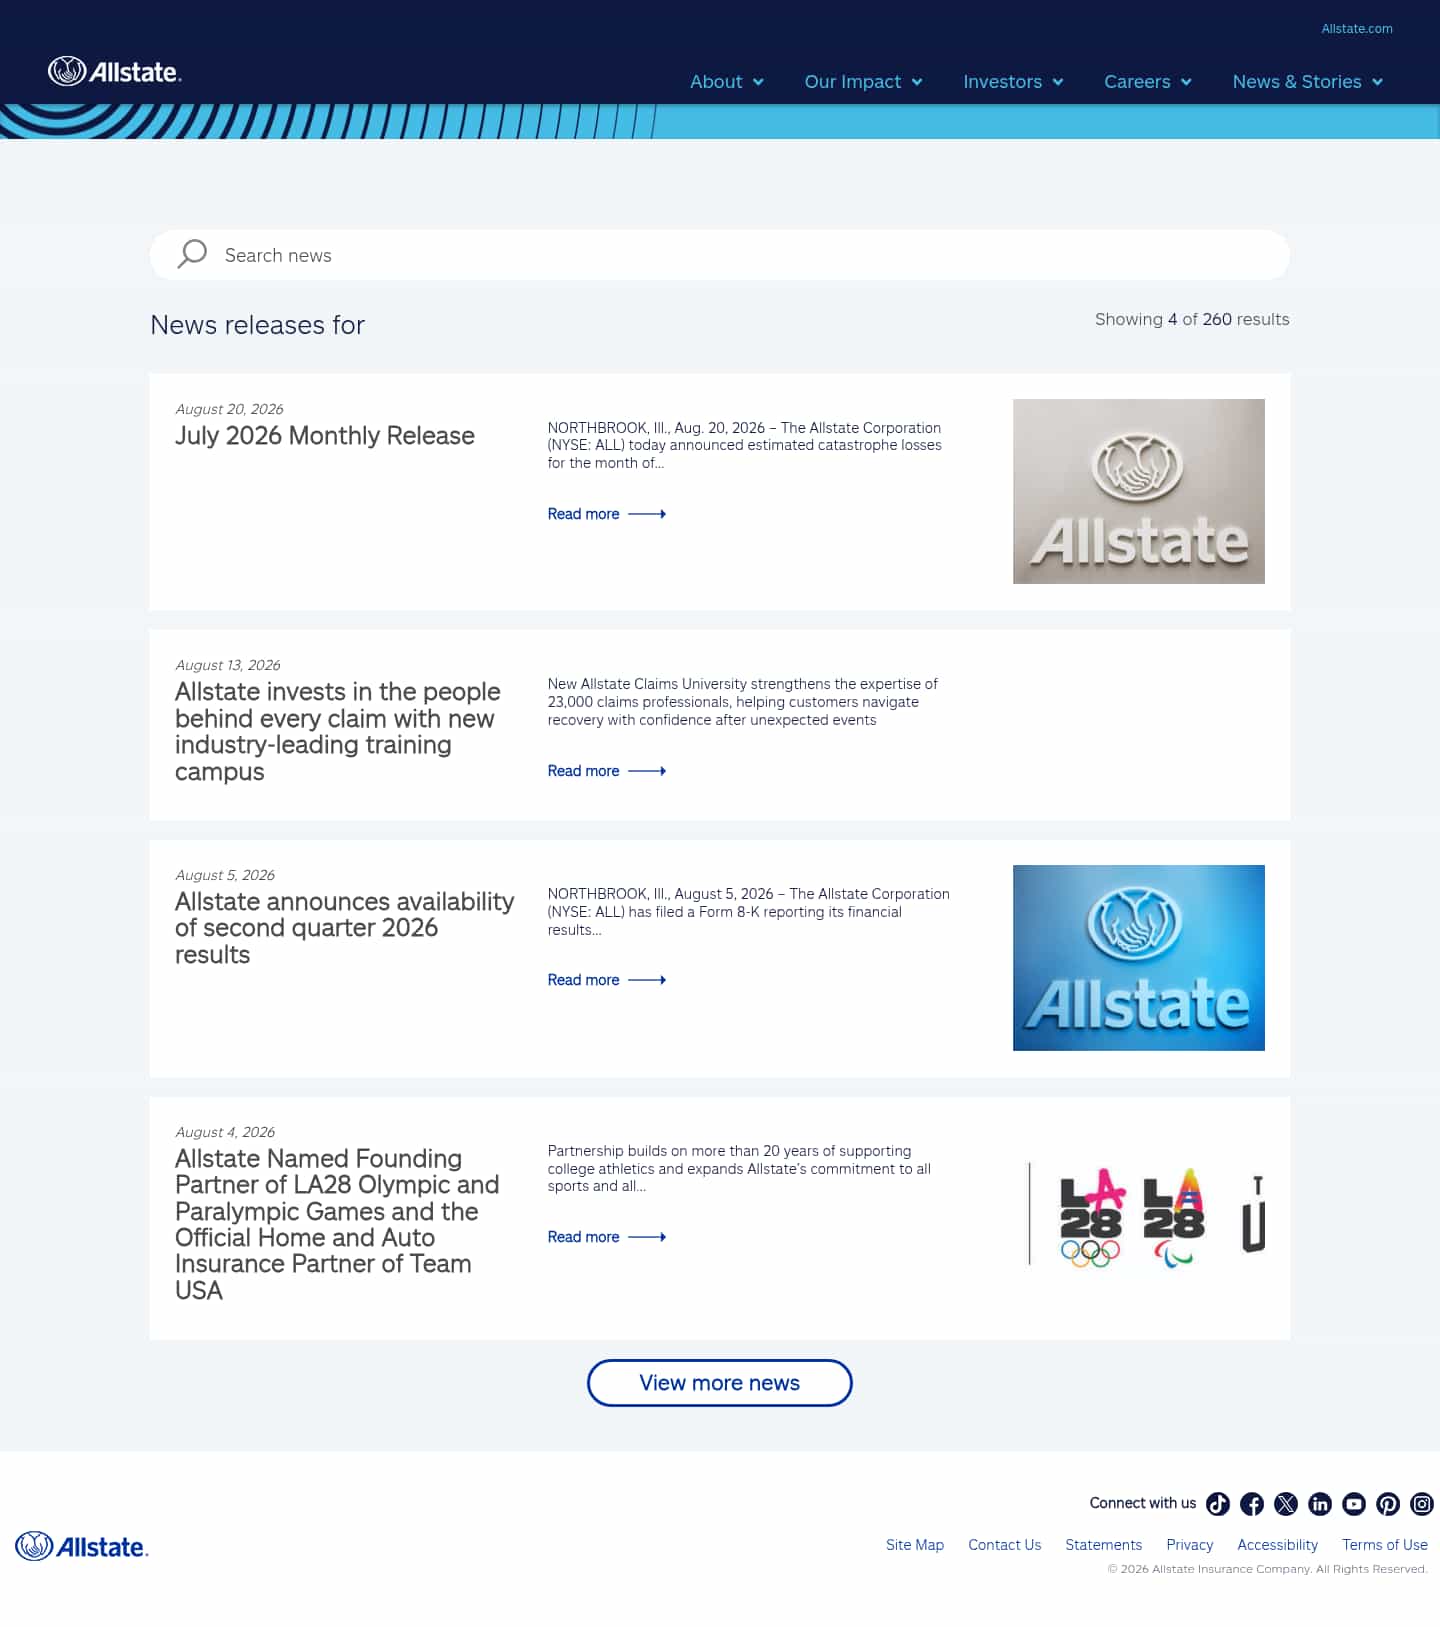
Task: Open Allstate's Facebook page icon
Action: [1252, 1504]
